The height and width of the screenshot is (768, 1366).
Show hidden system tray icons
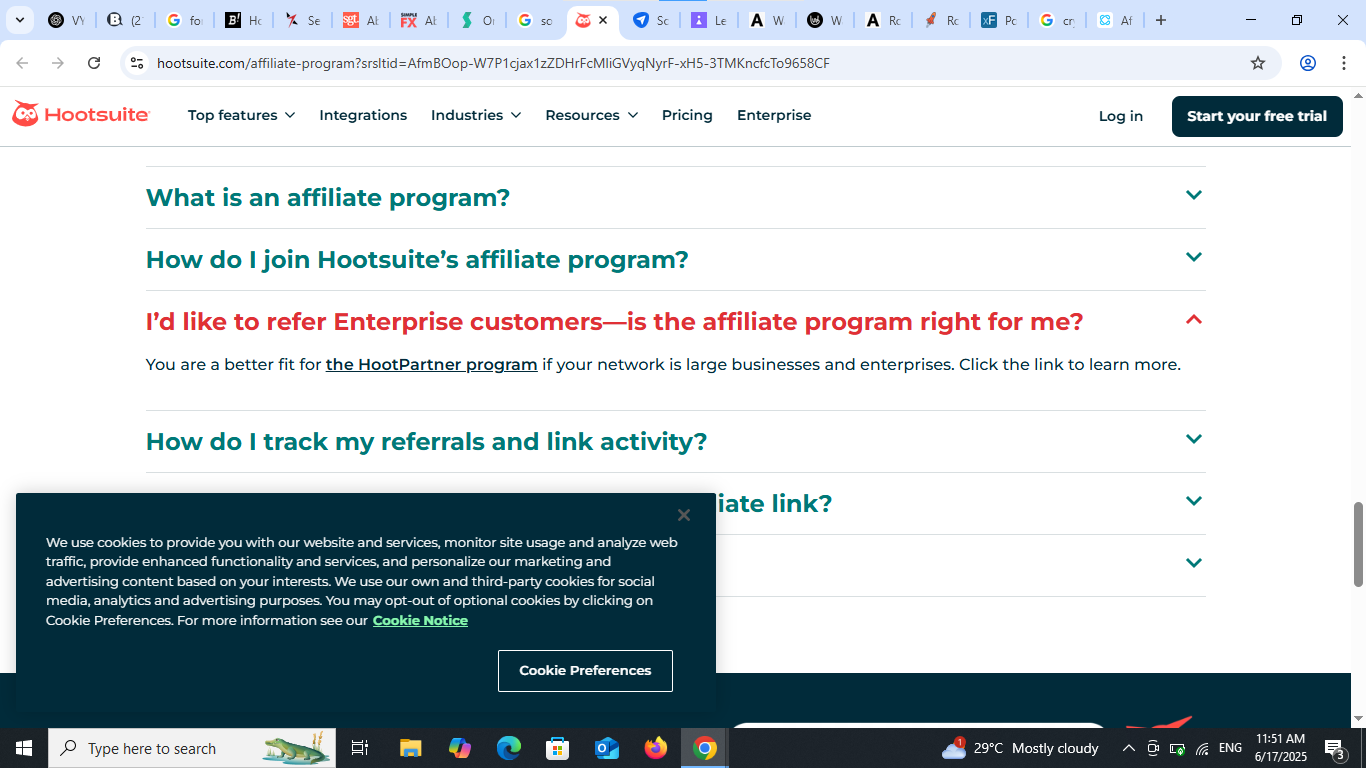pyautogui.click(x=1128, y=748)
